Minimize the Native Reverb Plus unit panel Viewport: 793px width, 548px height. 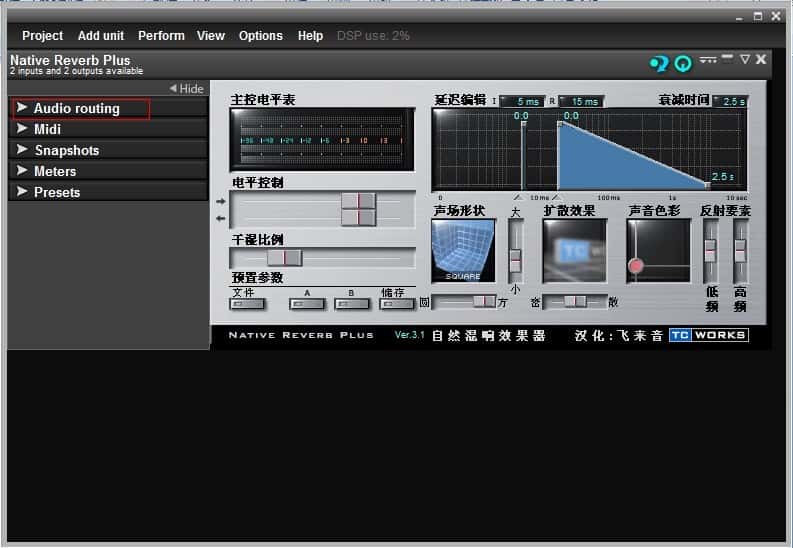point(727,58)
